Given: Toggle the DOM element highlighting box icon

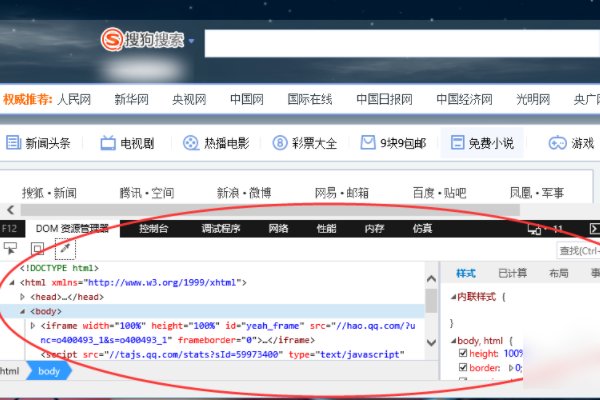Looking at the screenshot, I should click(38, 249).
